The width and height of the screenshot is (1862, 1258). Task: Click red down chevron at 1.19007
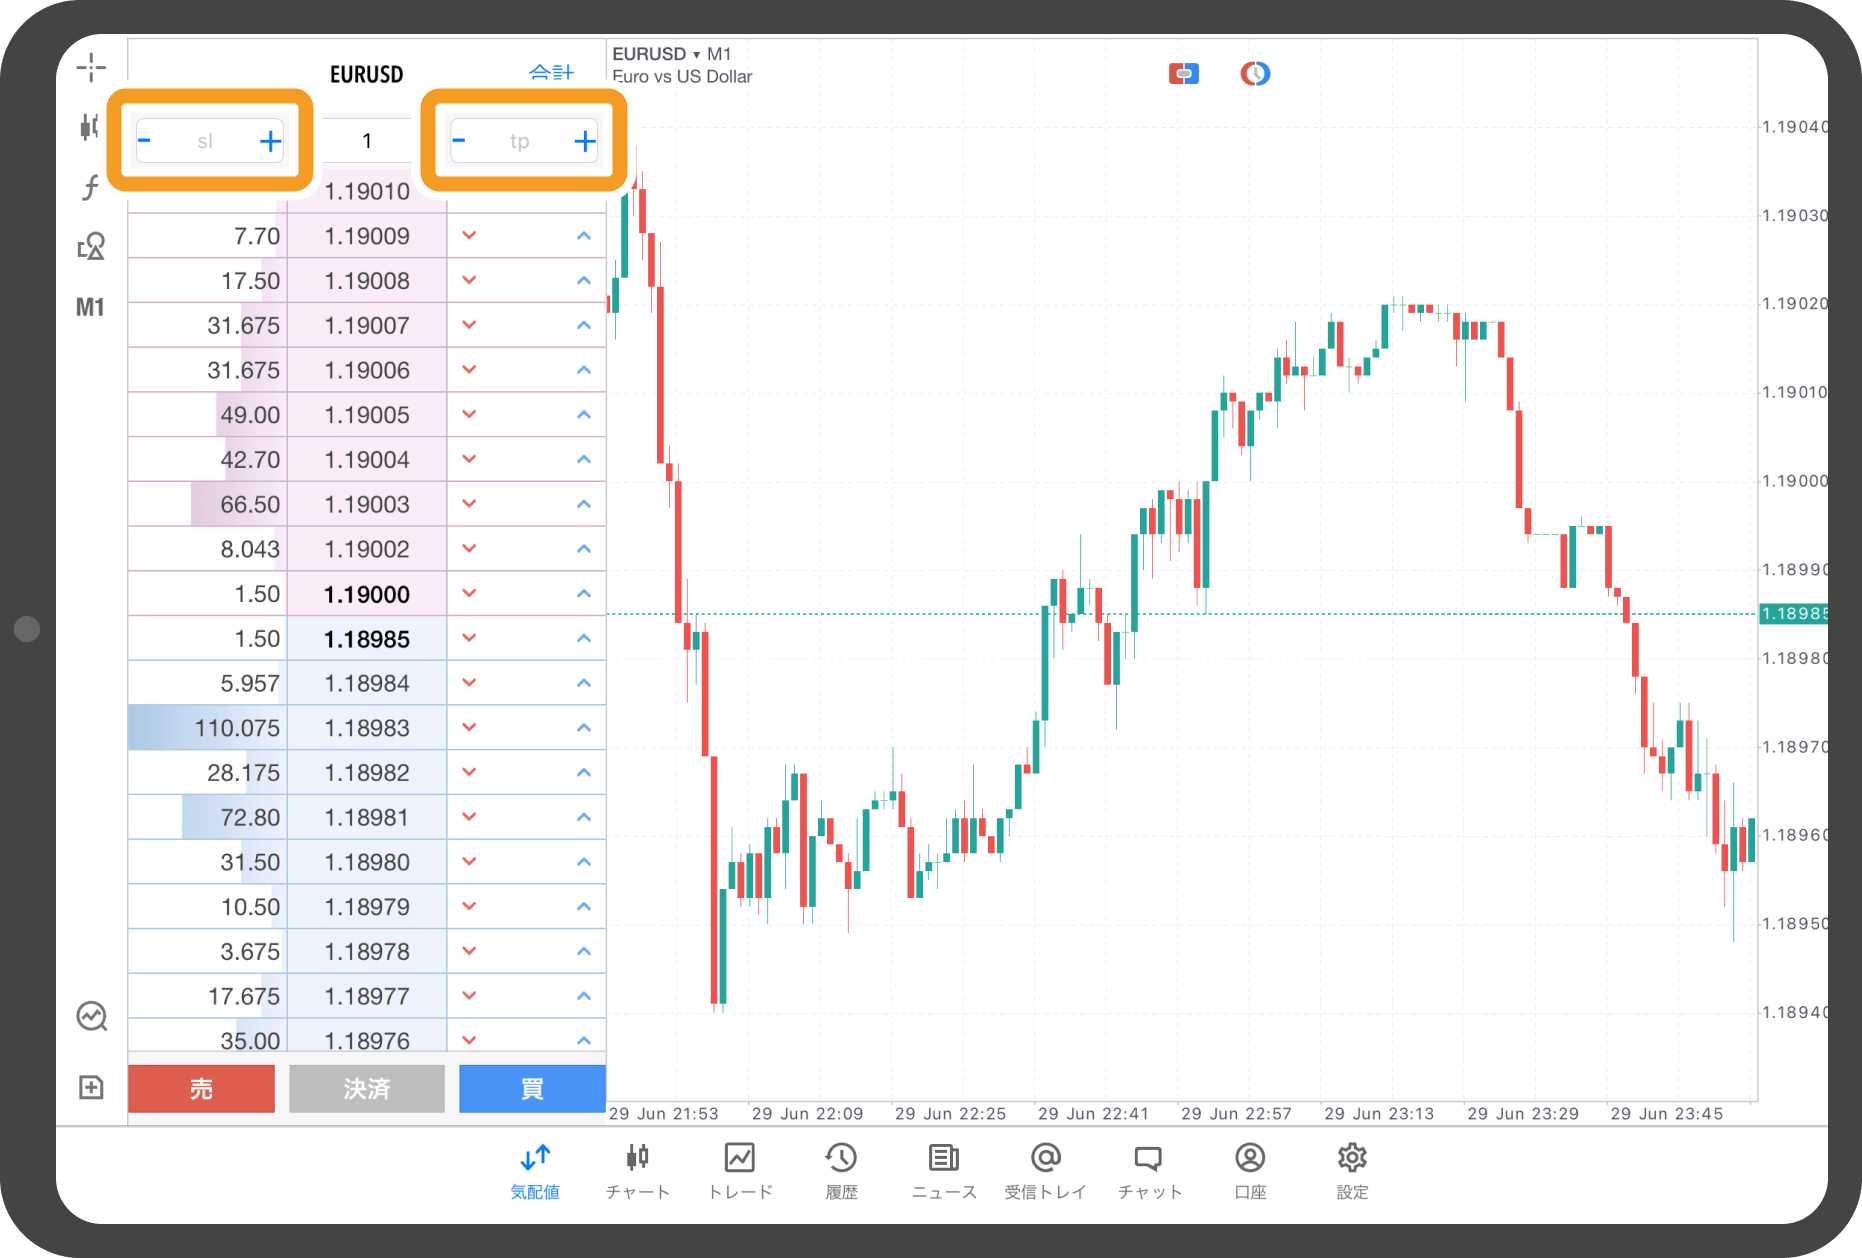pyautogui.click(x=469, y=325)
